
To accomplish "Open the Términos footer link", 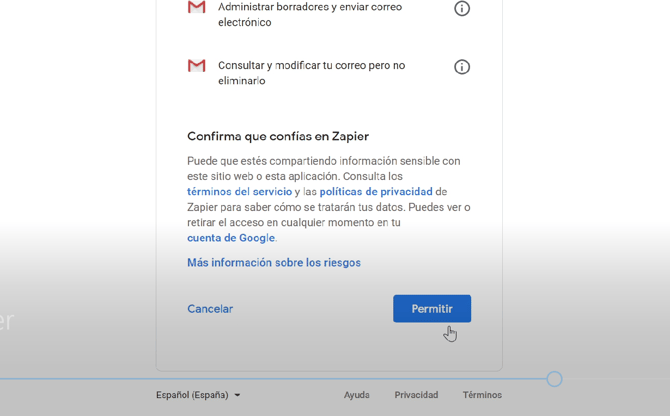I will coord(482,395).
